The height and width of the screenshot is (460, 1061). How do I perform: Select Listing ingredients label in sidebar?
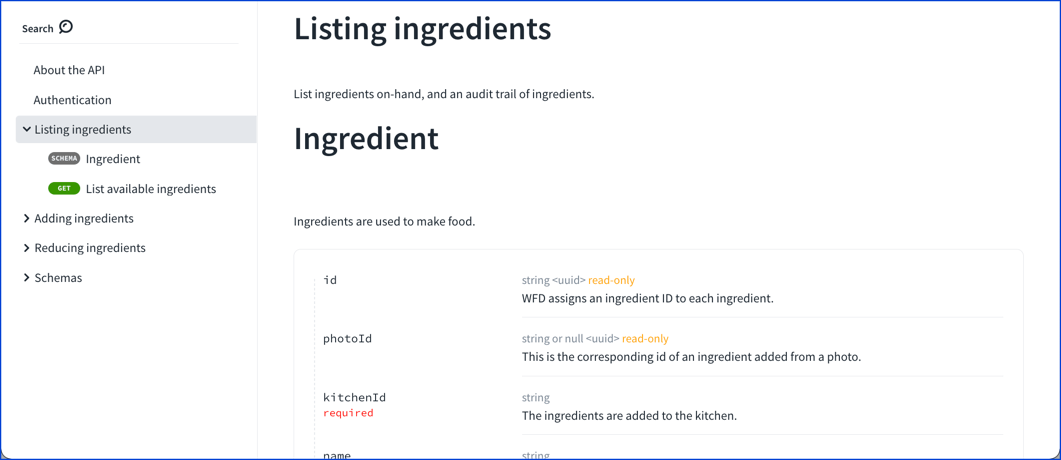[x=83, y=129]
